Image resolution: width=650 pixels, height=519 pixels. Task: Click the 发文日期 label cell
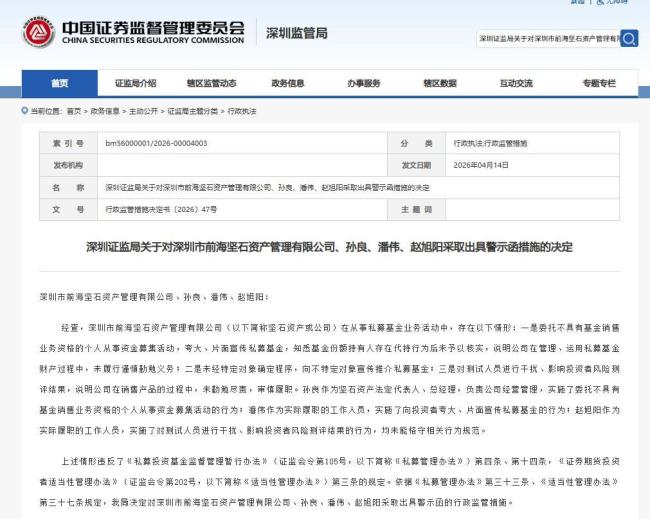417,165
